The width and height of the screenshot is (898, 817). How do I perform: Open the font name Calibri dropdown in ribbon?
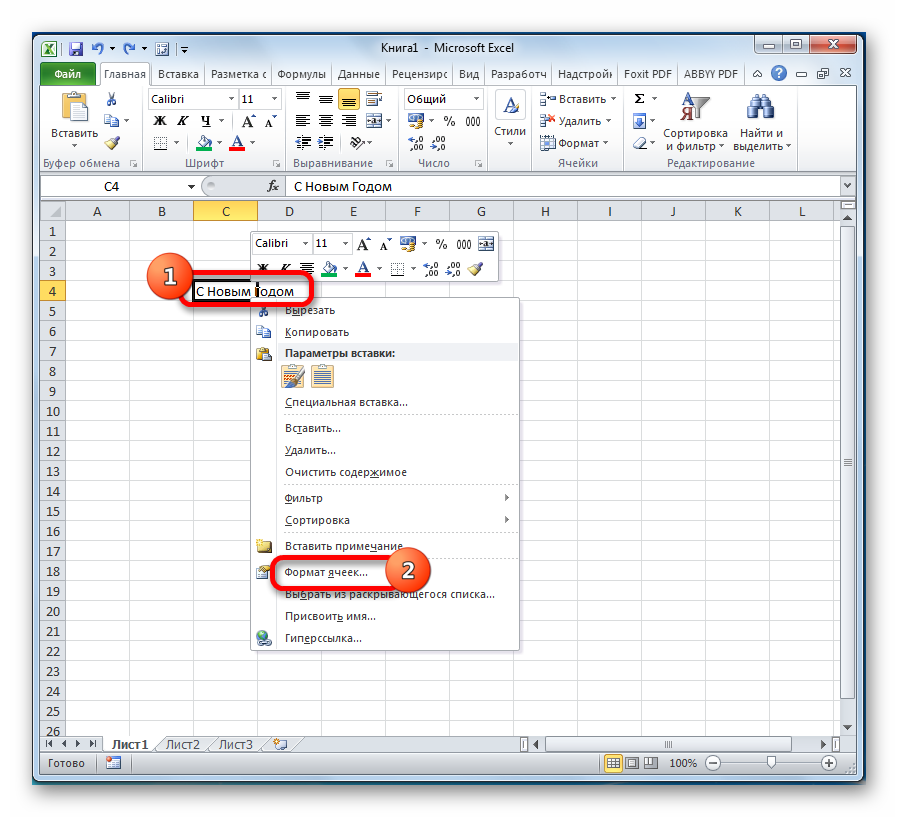[x=231, y=99]
